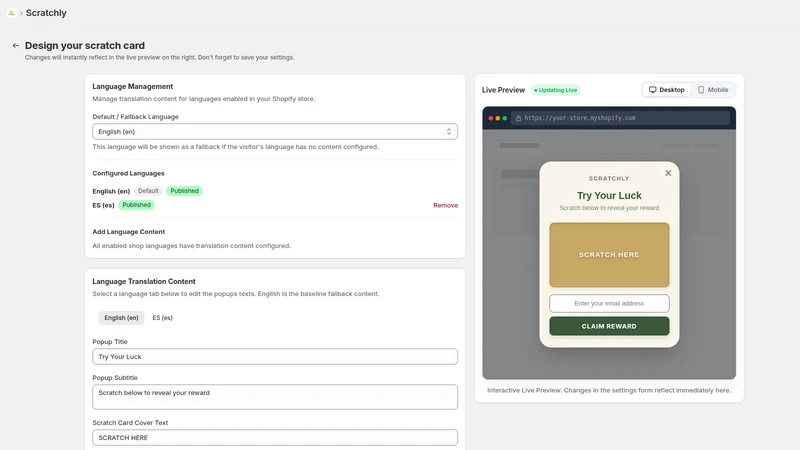Remove the ES (es) language
Viewport: 800px width, 450px height.
pyautogui.click(x=445, y=205)
